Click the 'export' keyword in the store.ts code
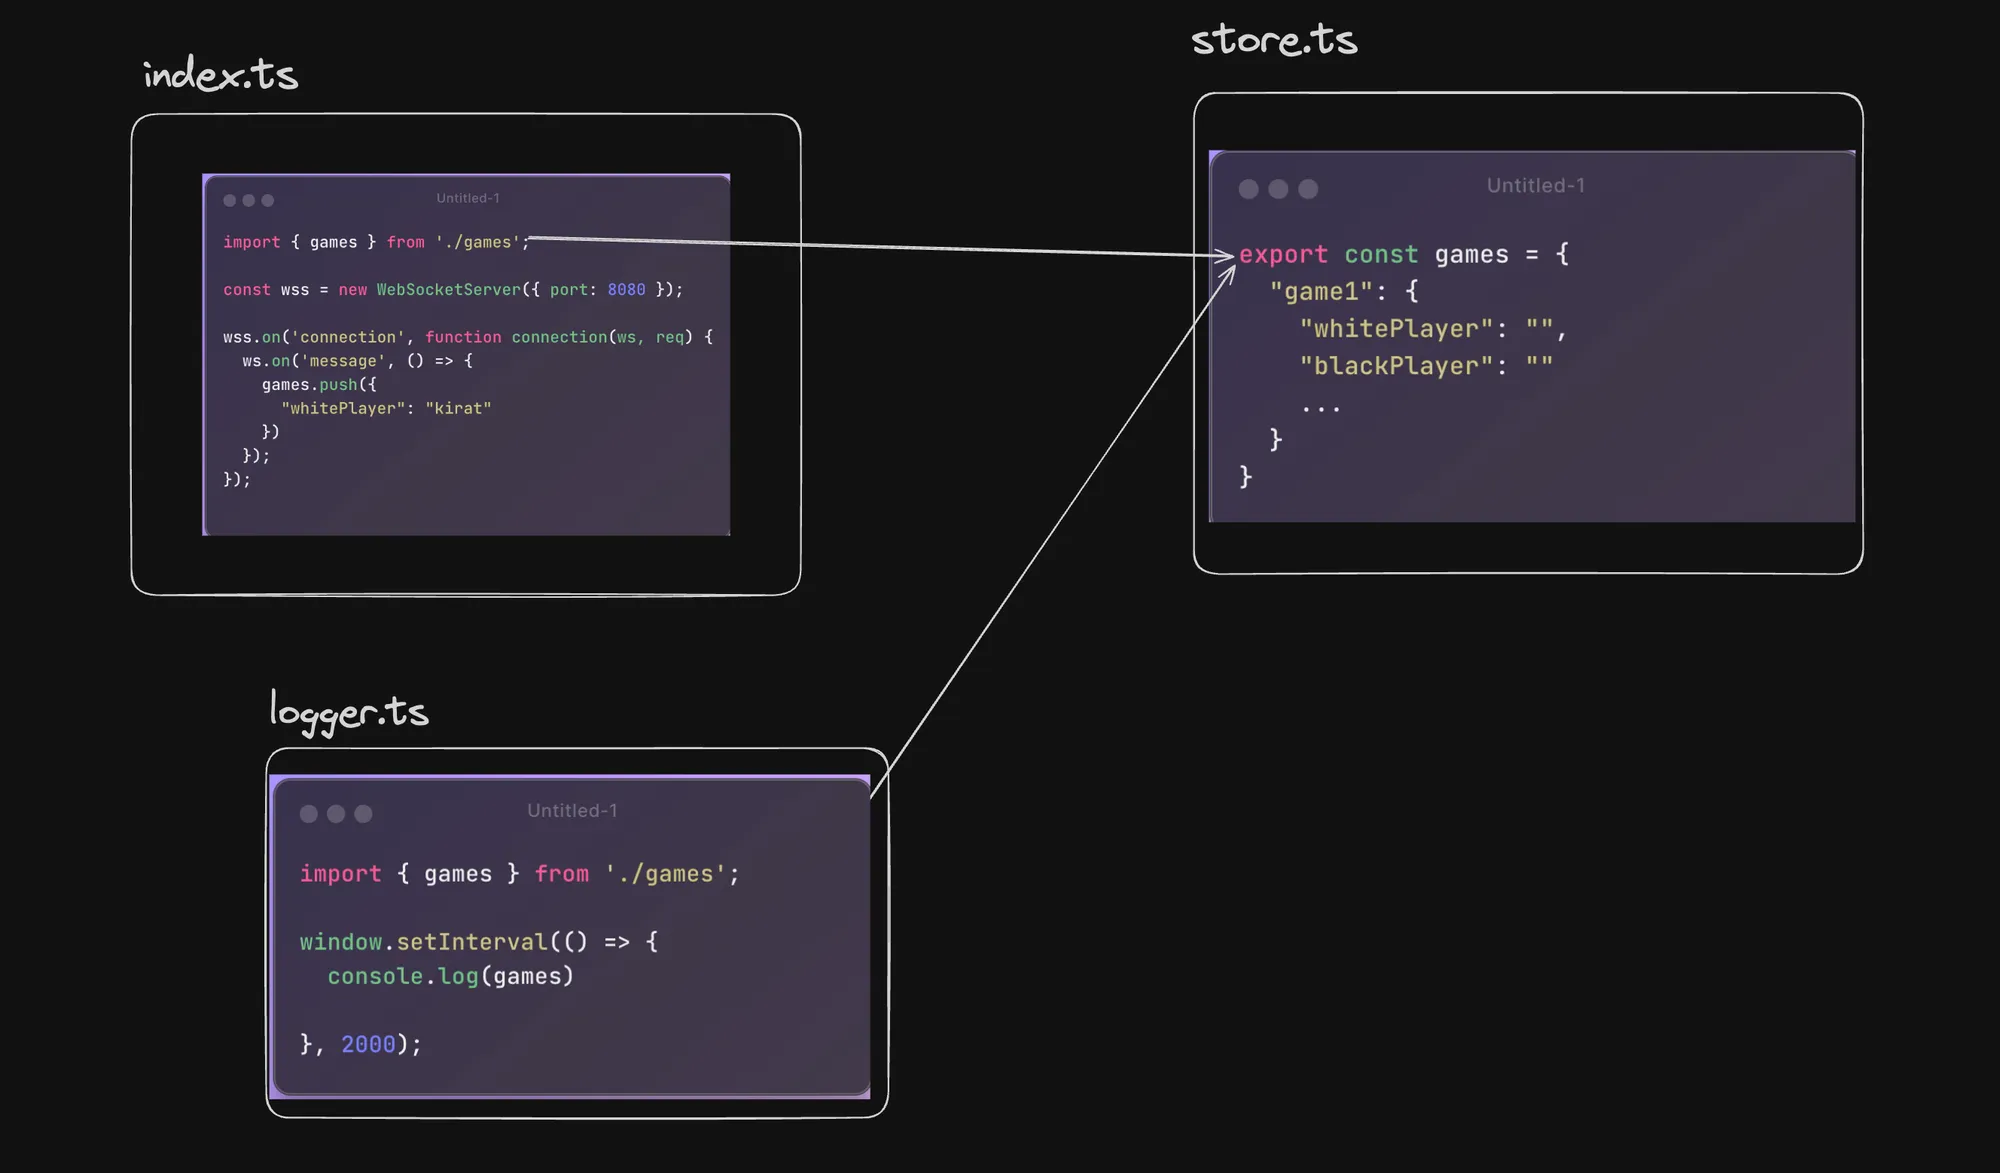Screen dimensions: 2000x1173 click(1283, 255)
